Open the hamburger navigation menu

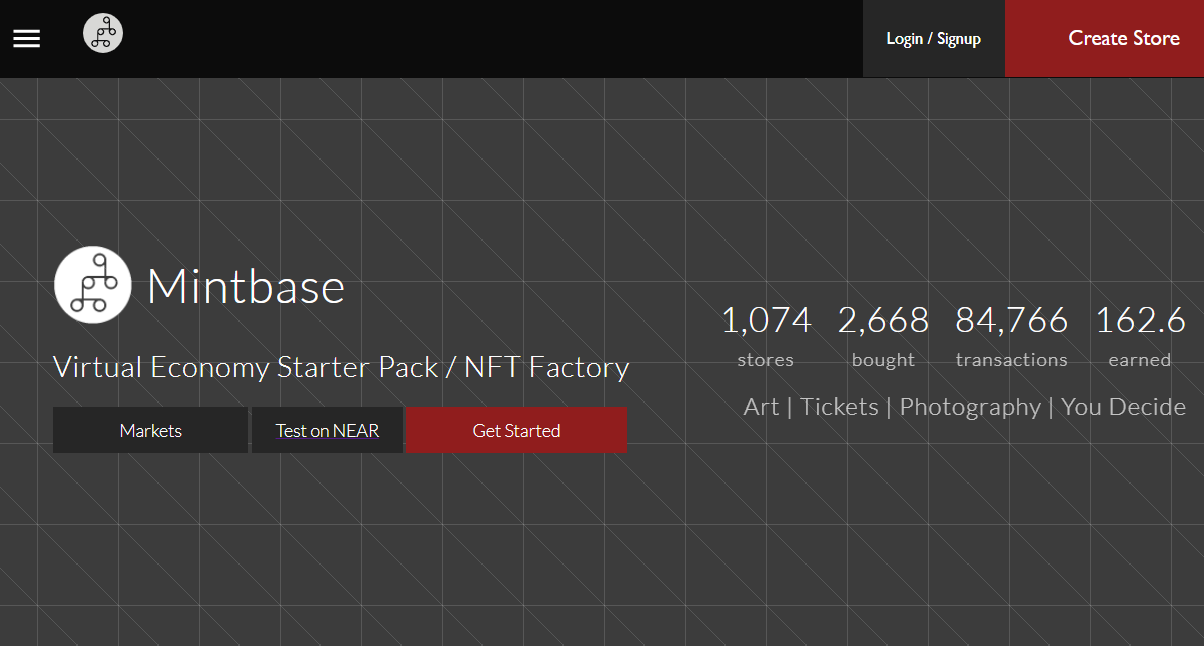point(27,38)
